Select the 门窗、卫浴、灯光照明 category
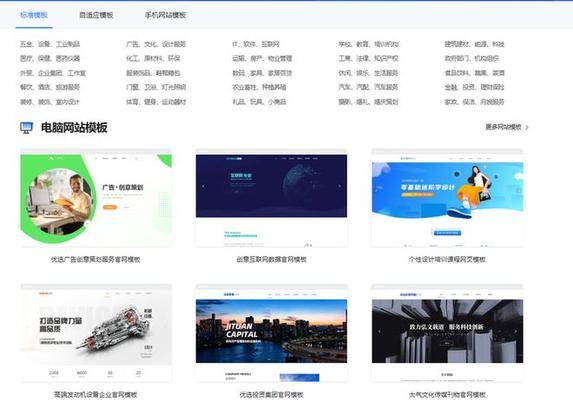This screenshot has height=400, width=573. 156,87
